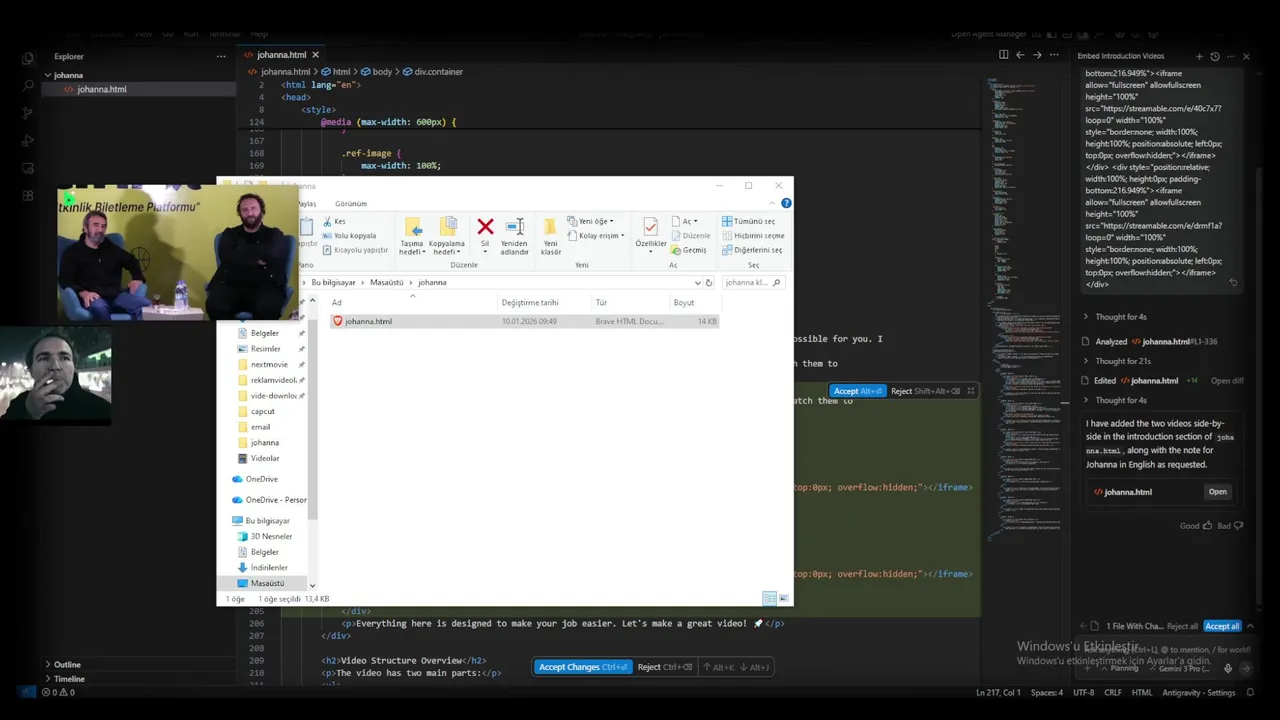Click Bu bilgisayar in address breadcrumb
Screen dimensions: 1280x720
(x=333, y=282)
